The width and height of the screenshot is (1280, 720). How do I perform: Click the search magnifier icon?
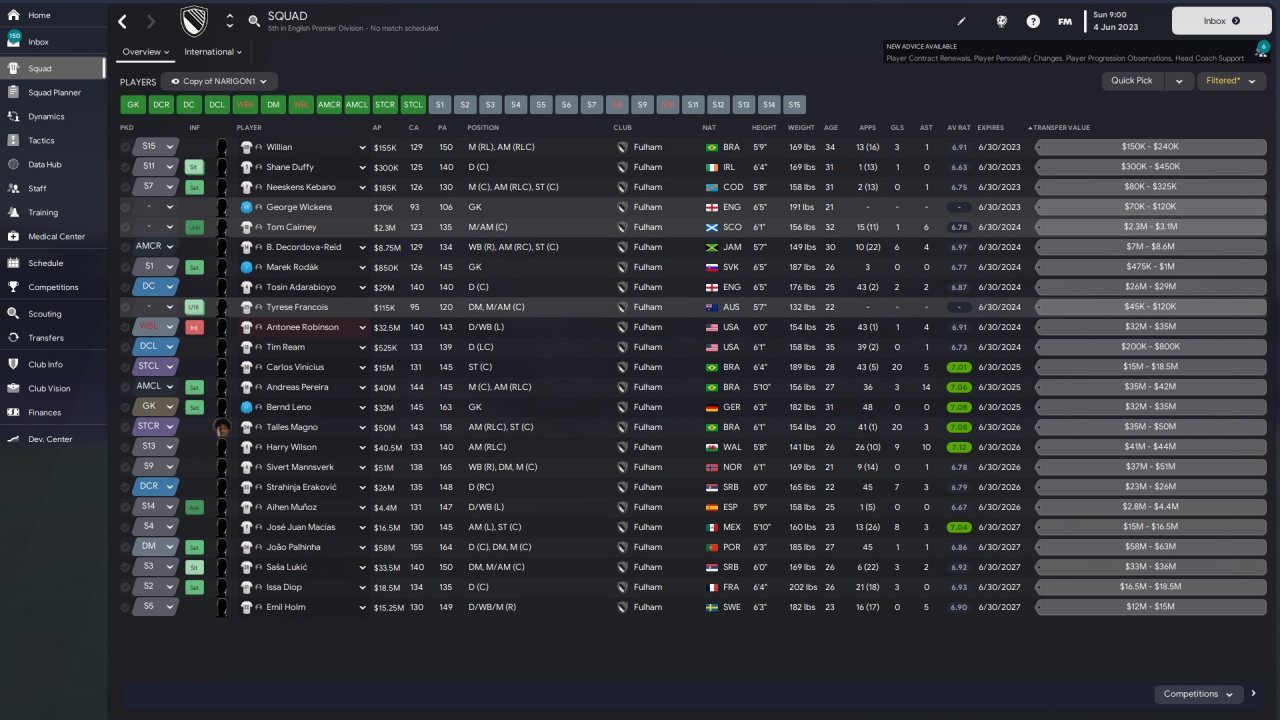click(x=254, y=21)
